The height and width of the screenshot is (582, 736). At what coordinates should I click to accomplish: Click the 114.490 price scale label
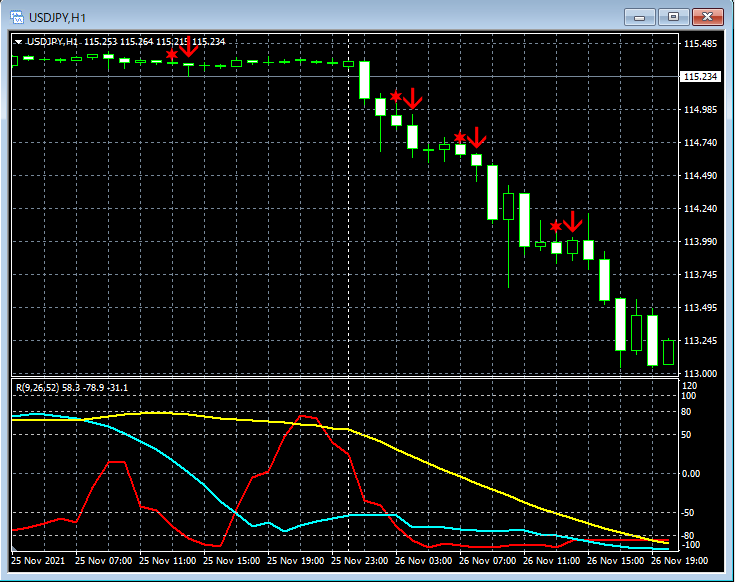(x=700, y=176)
